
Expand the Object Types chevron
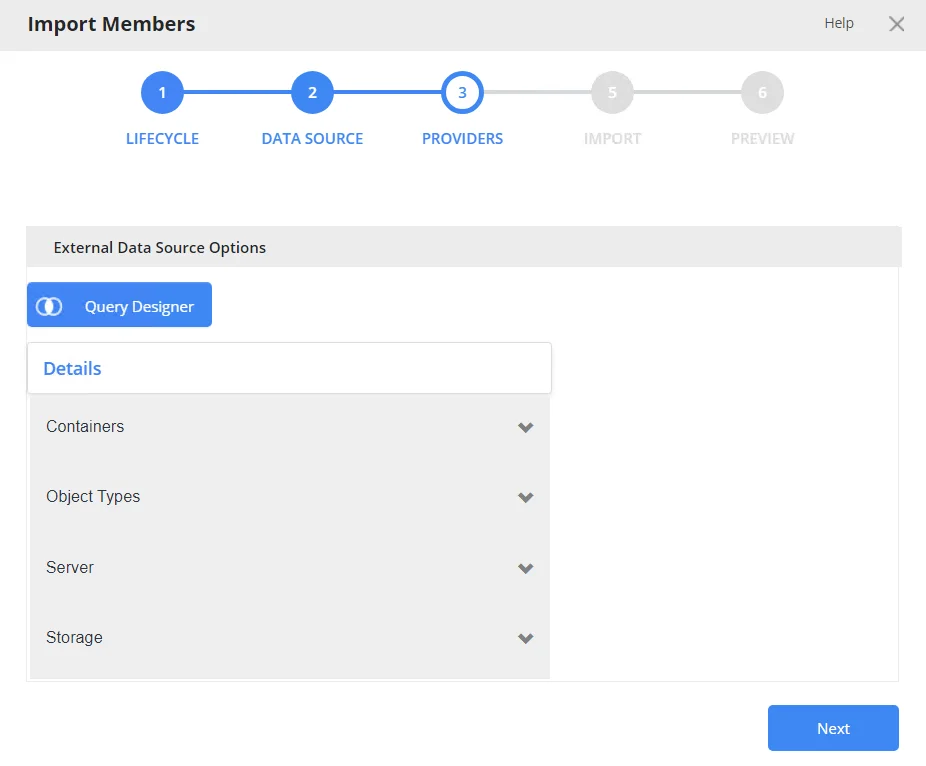[526, 497]
